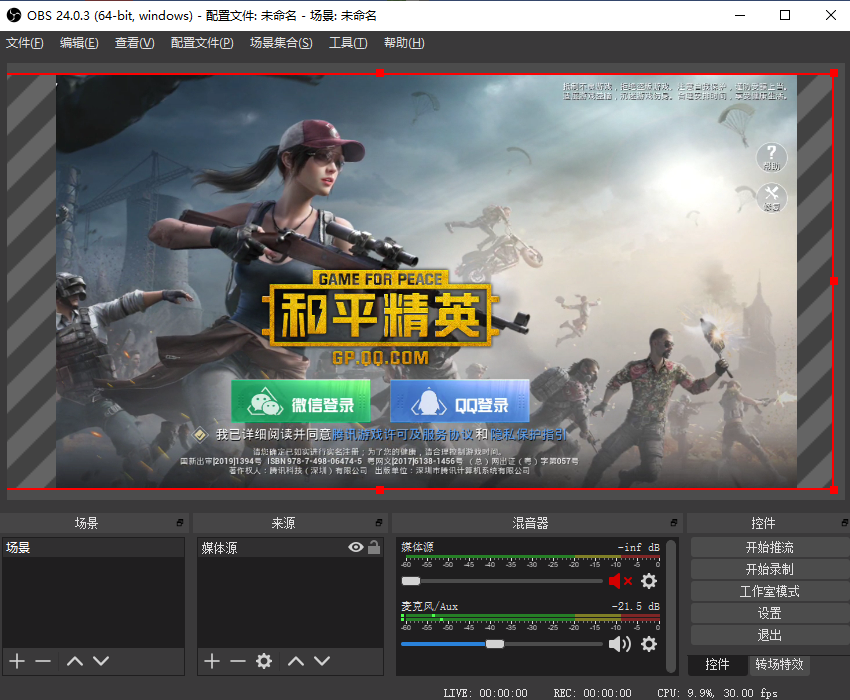This screenshot has height=700, width=850.
Task: Move source up in sources panel
Action: [296, 661]
